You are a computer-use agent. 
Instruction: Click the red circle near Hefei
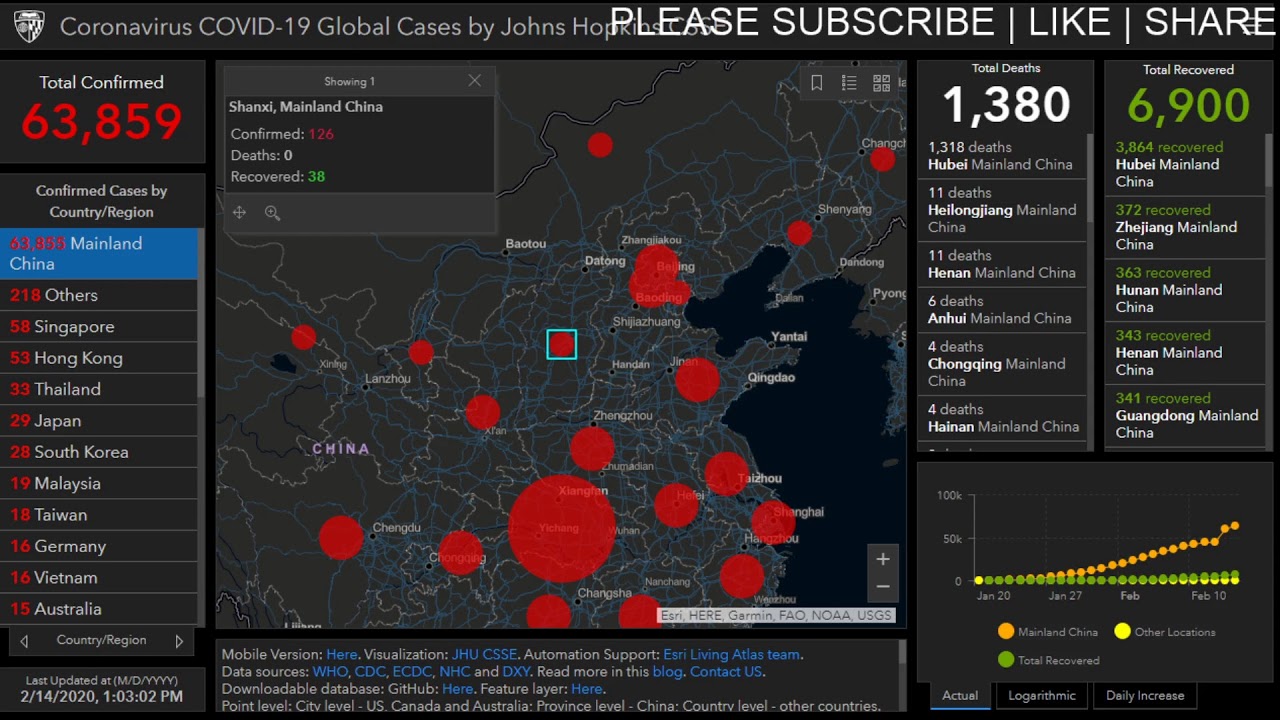click(676, 505)
